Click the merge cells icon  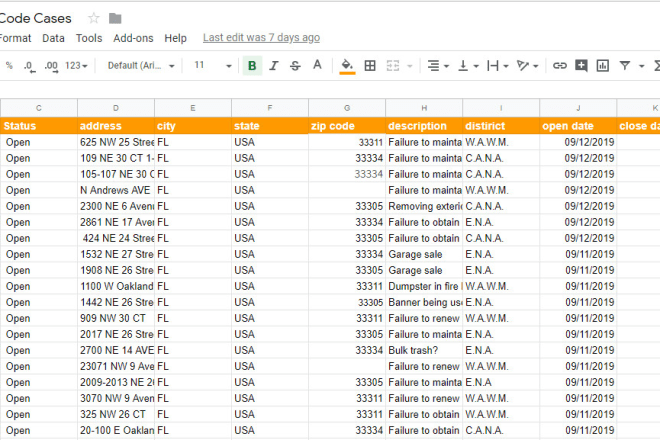tap(393, 66)
